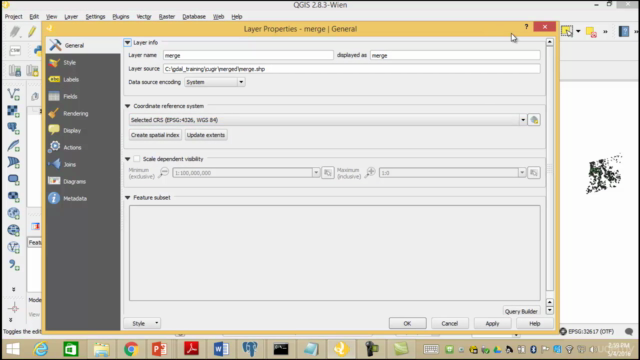Click the Add Raster Layer icon

click(x=13, y=111)
